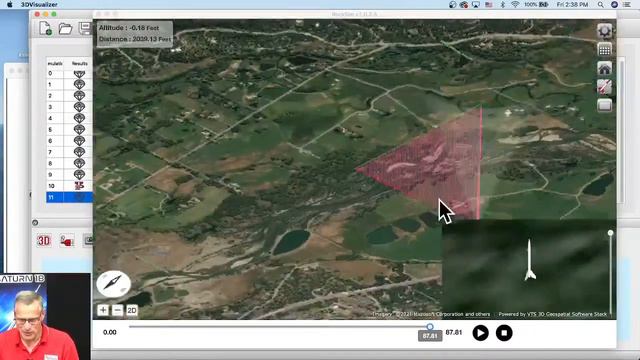Screen dimensions: 640x360
Task: Click the blank gray button below rocket icon
Action: pyautogui.click(x=604, y=105)
